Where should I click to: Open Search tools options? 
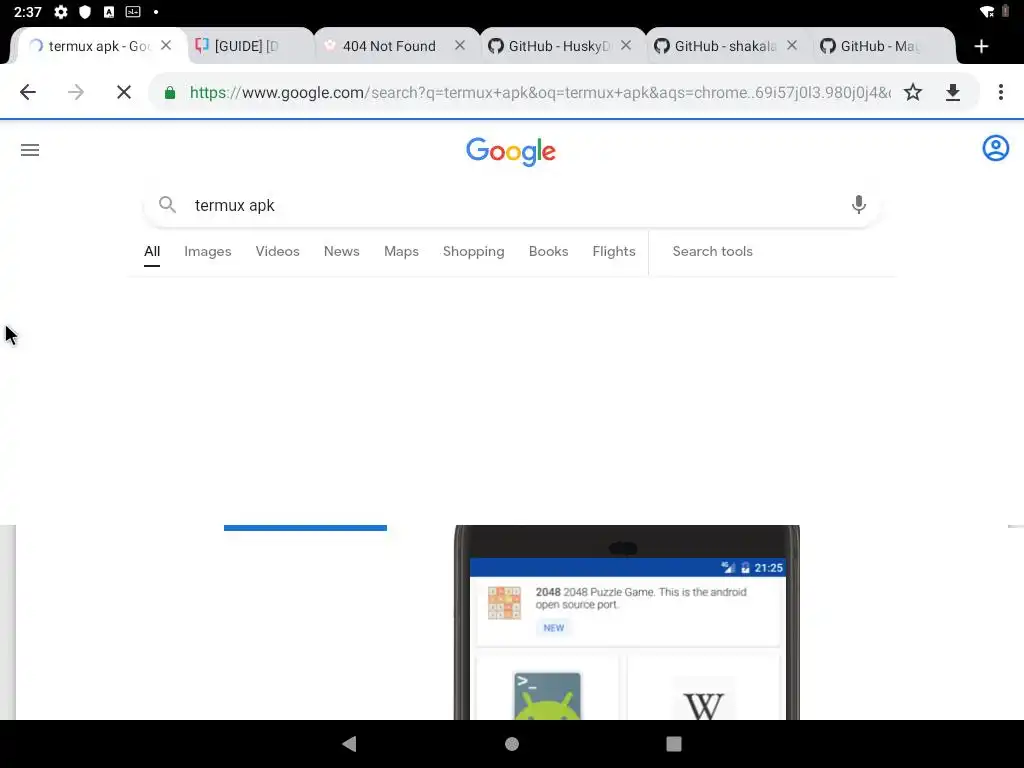(x=712, y=251)
